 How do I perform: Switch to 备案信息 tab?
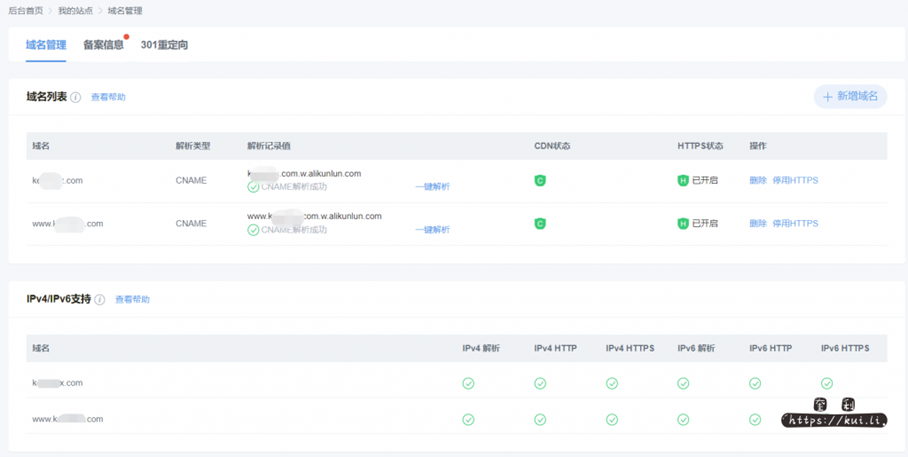point(104,45)
